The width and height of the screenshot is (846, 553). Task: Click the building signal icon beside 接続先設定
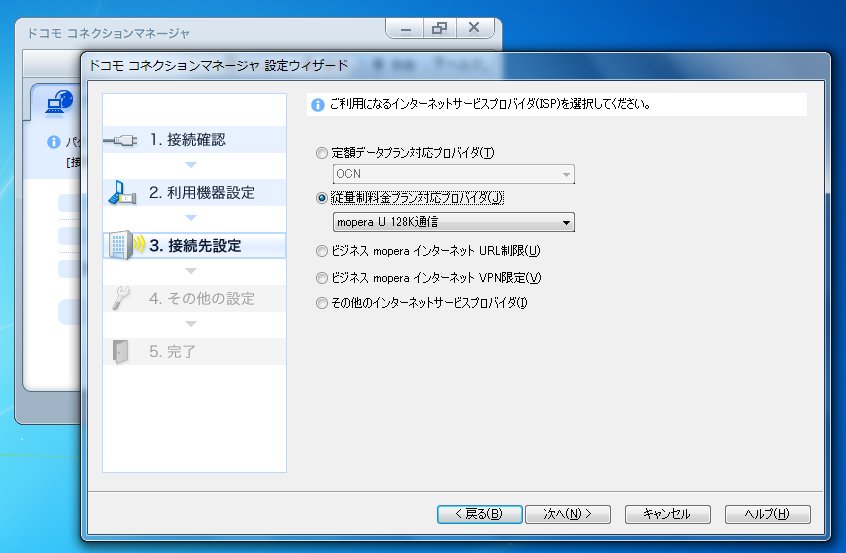(x=126, y=245)
